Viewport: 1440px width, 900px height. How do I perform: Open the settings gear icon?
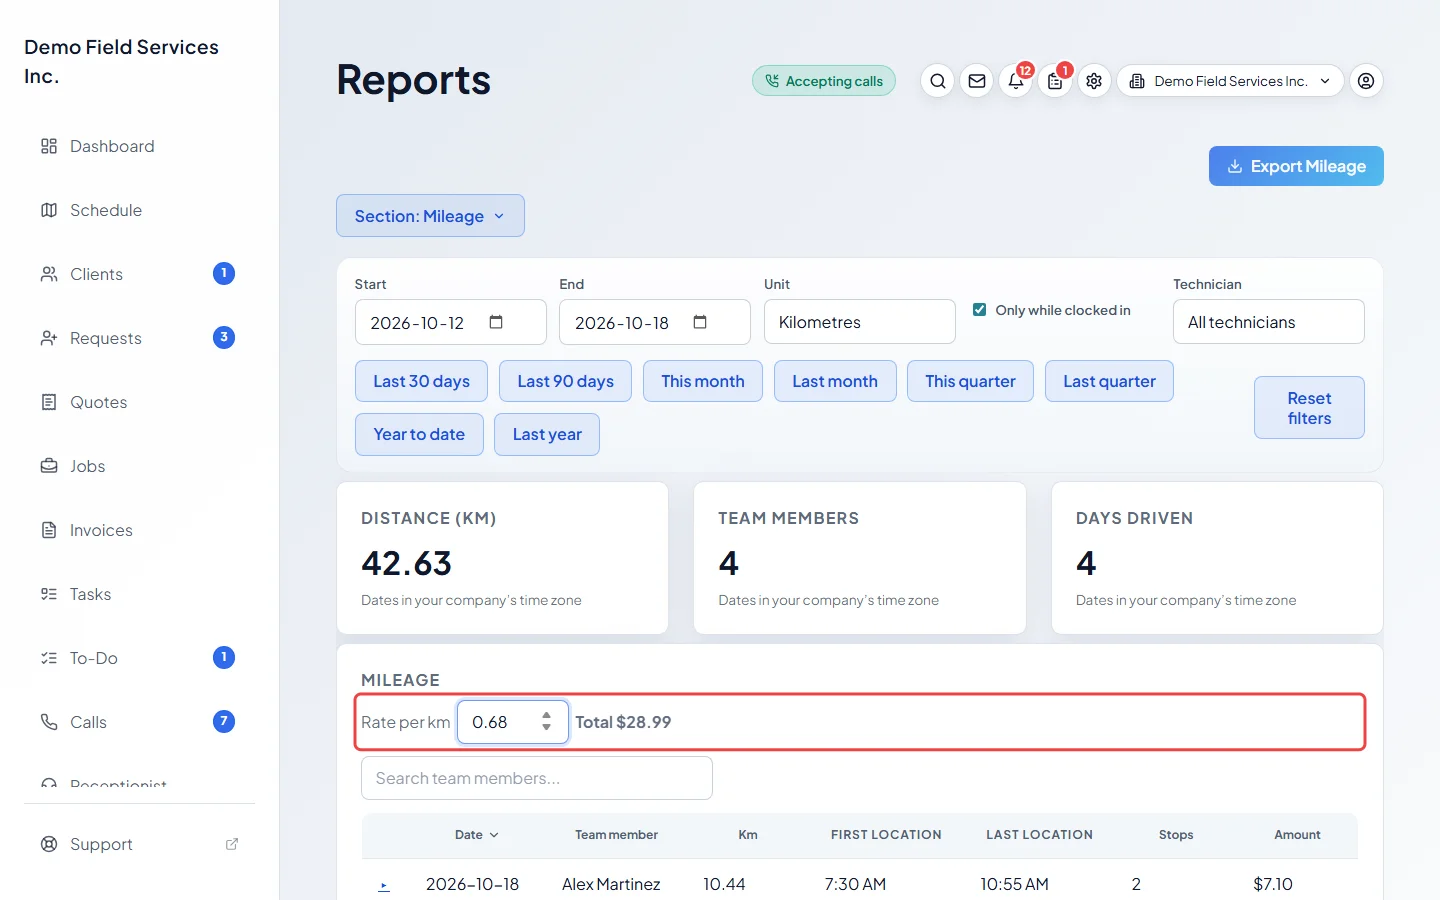tap(1094, 81)
